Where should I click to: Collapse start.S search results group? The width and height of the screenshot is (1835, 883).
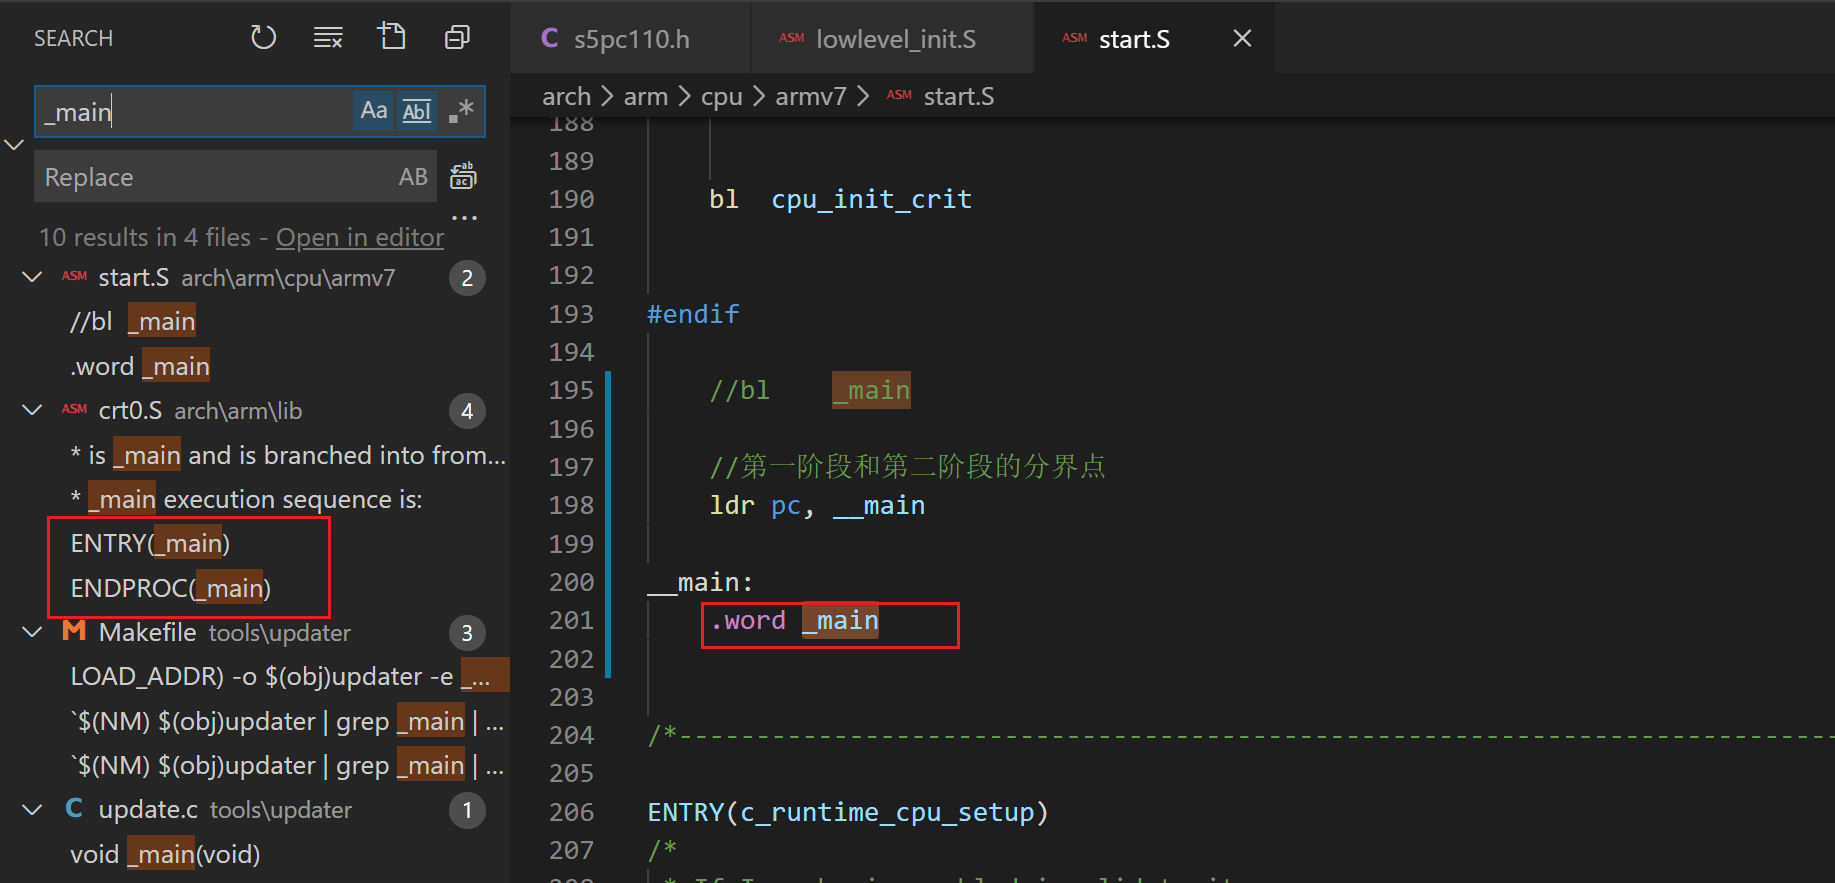tap(32, 277)
